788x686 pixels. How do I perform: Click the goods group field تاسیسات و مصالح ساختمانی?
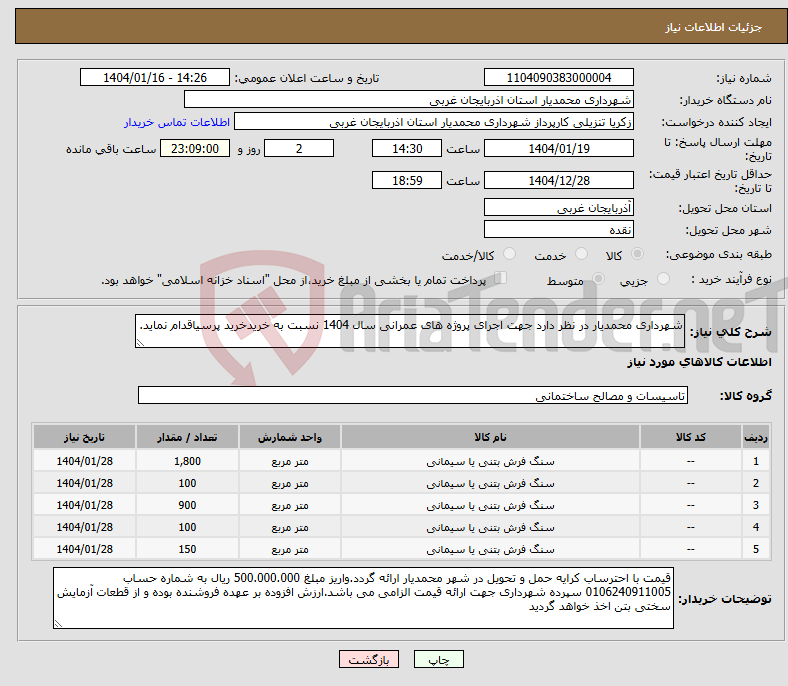click(413, 396)
